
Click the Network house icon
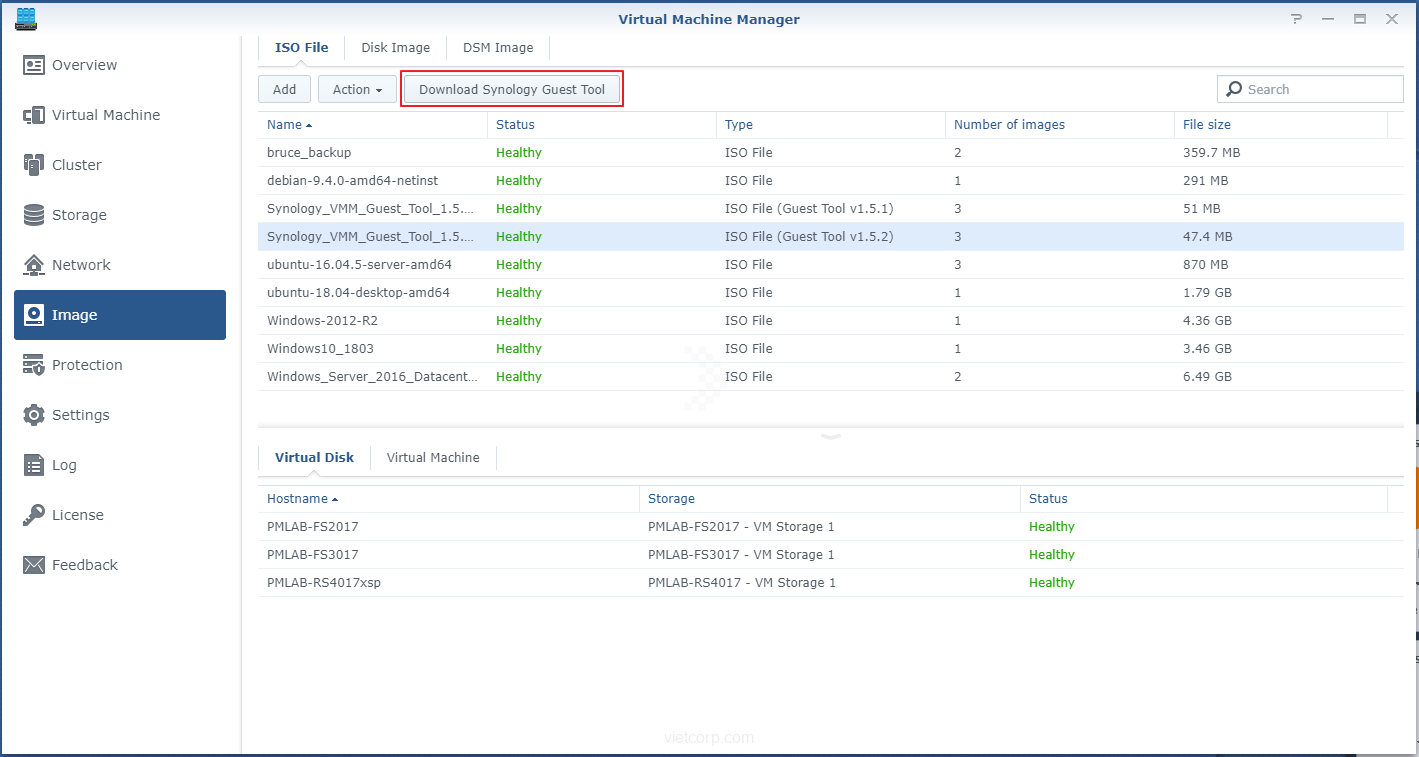pyautogui.click(x=34, y=265)
